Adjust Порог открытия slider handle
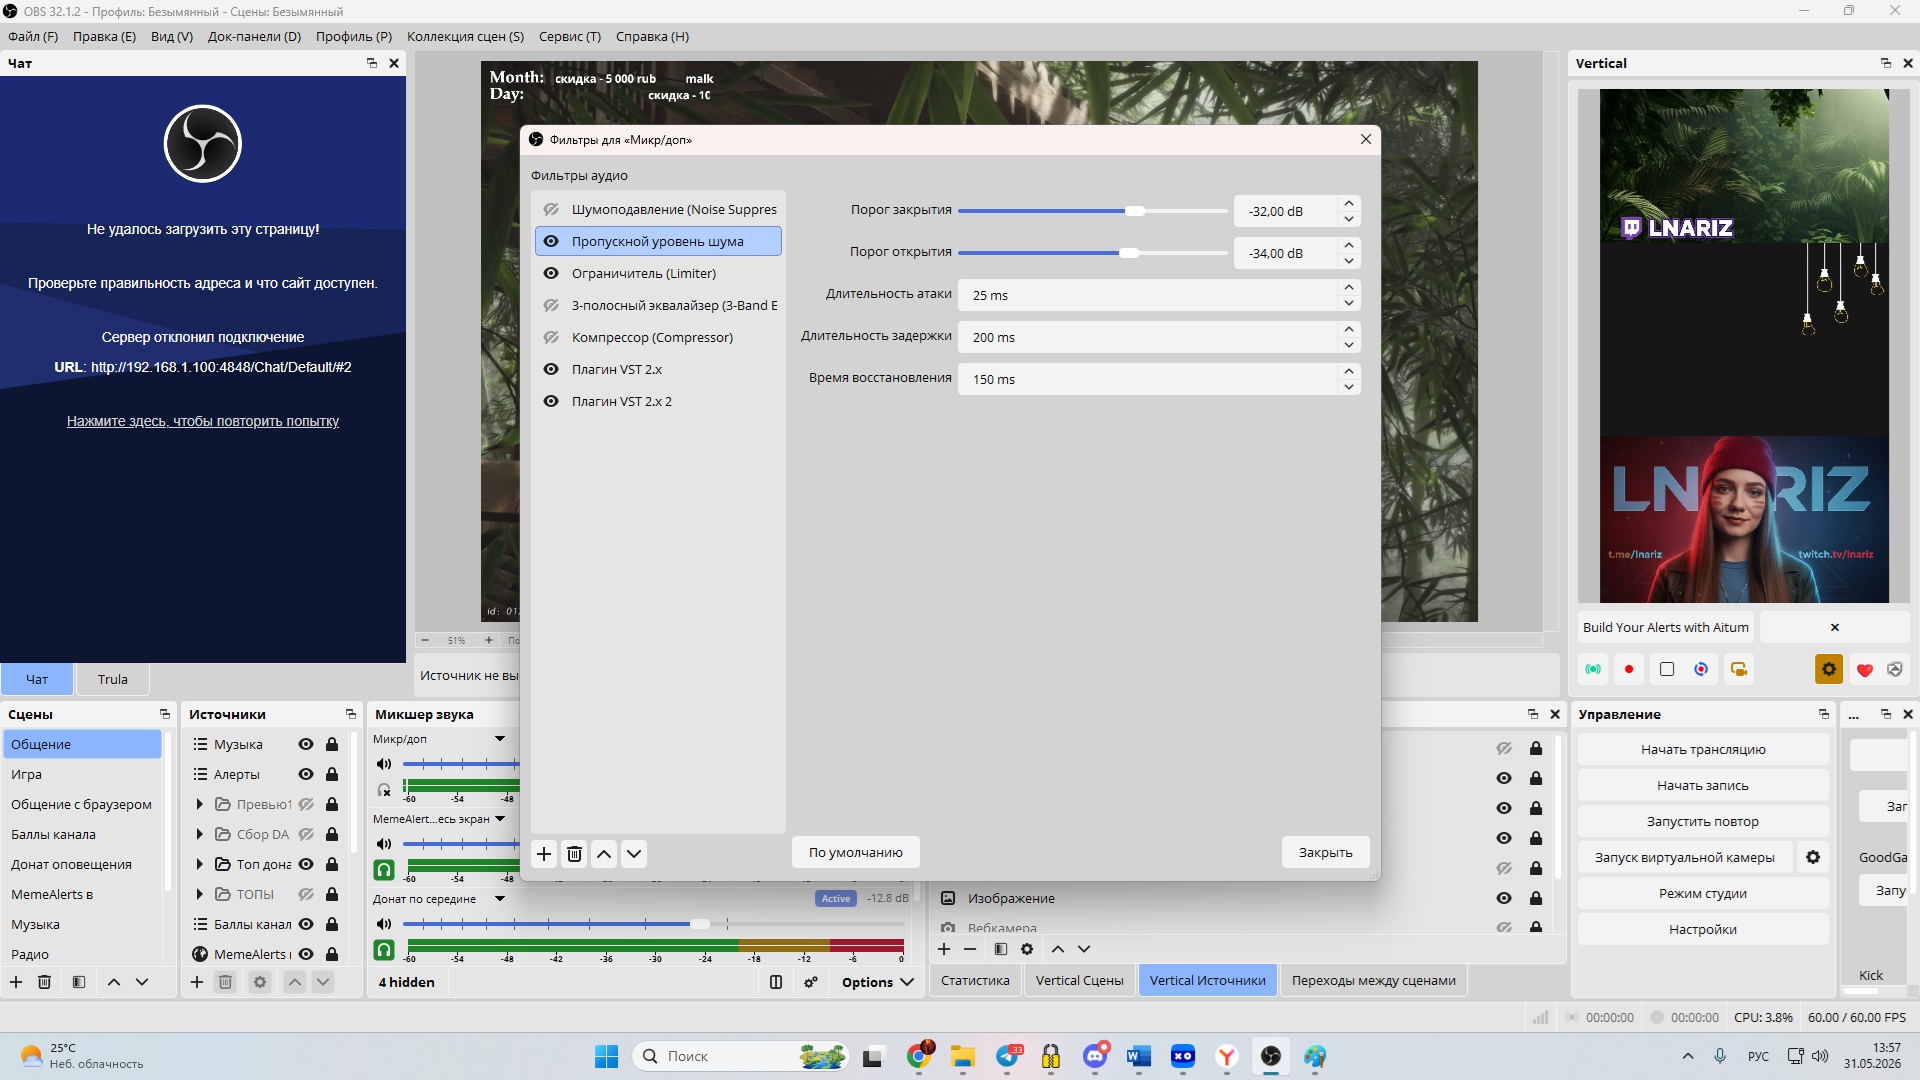The height and width of the screenshot is (1080, 1920). (1129, 253)
